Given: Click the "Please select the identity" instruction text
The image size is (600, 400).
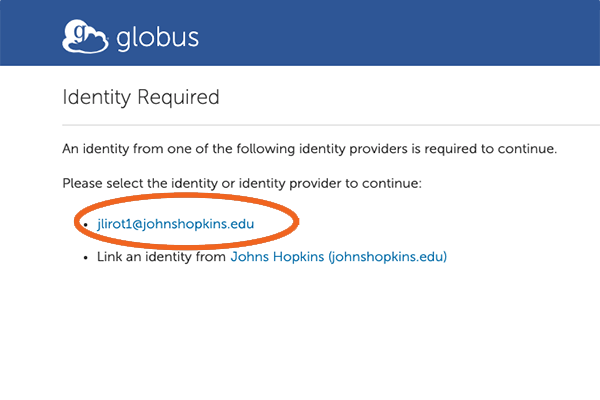Looking at the screenshot, I should [242, 183].
